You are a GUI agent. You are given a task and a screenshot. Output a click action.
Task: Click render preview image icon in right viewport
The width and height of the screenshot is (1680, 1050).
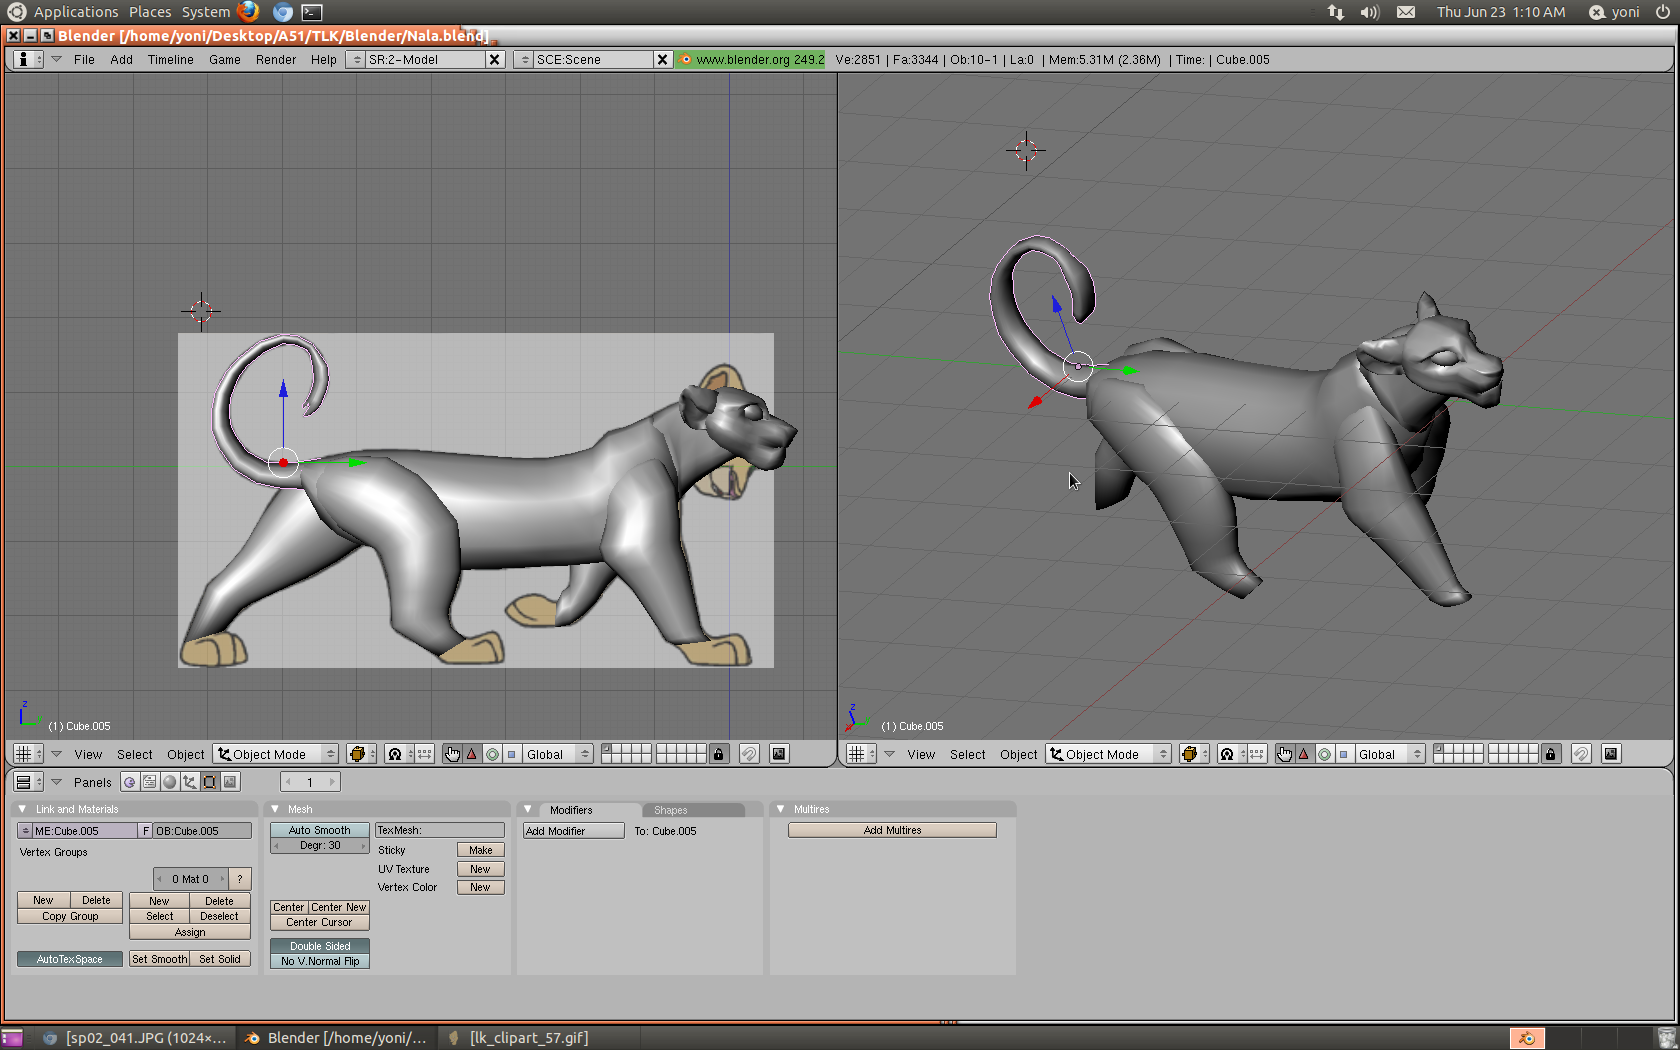[x=1610, y=754]
